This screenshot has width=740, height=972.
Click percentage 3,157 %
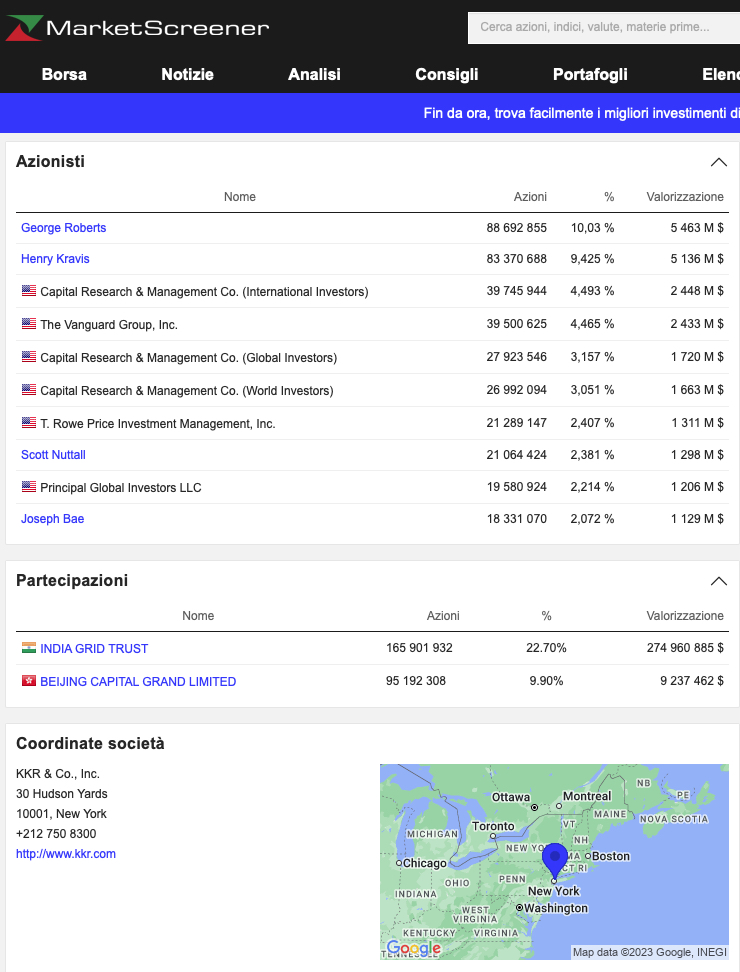(592, 356)
